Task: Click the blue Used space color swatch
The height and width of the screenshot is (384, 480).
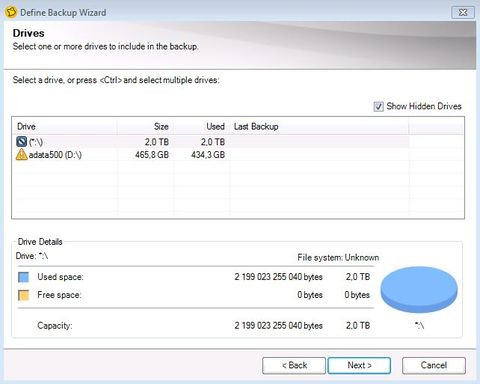Action: tap(23, 277)
